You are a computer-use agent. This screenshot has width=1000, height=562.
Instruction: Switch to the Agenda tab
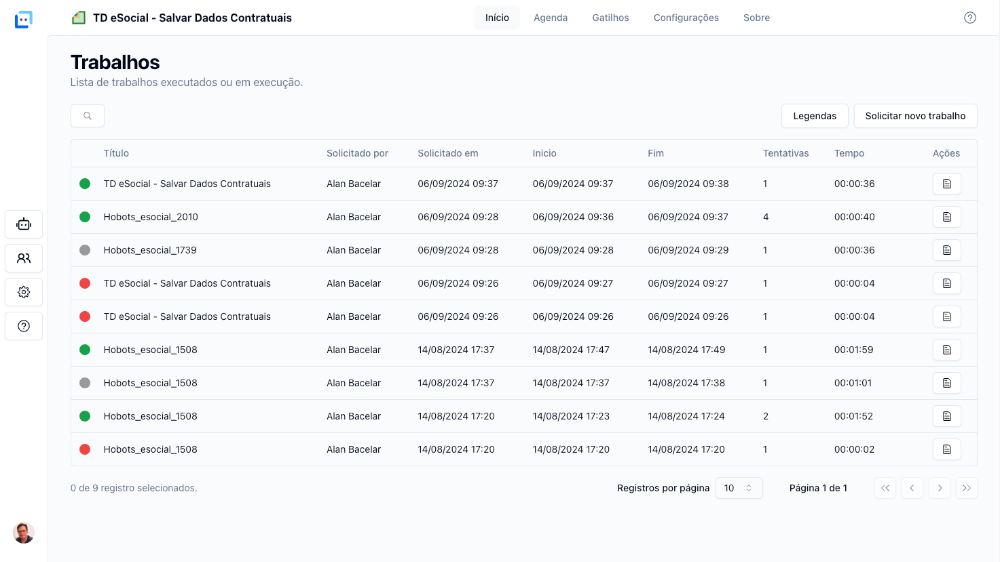550,18
